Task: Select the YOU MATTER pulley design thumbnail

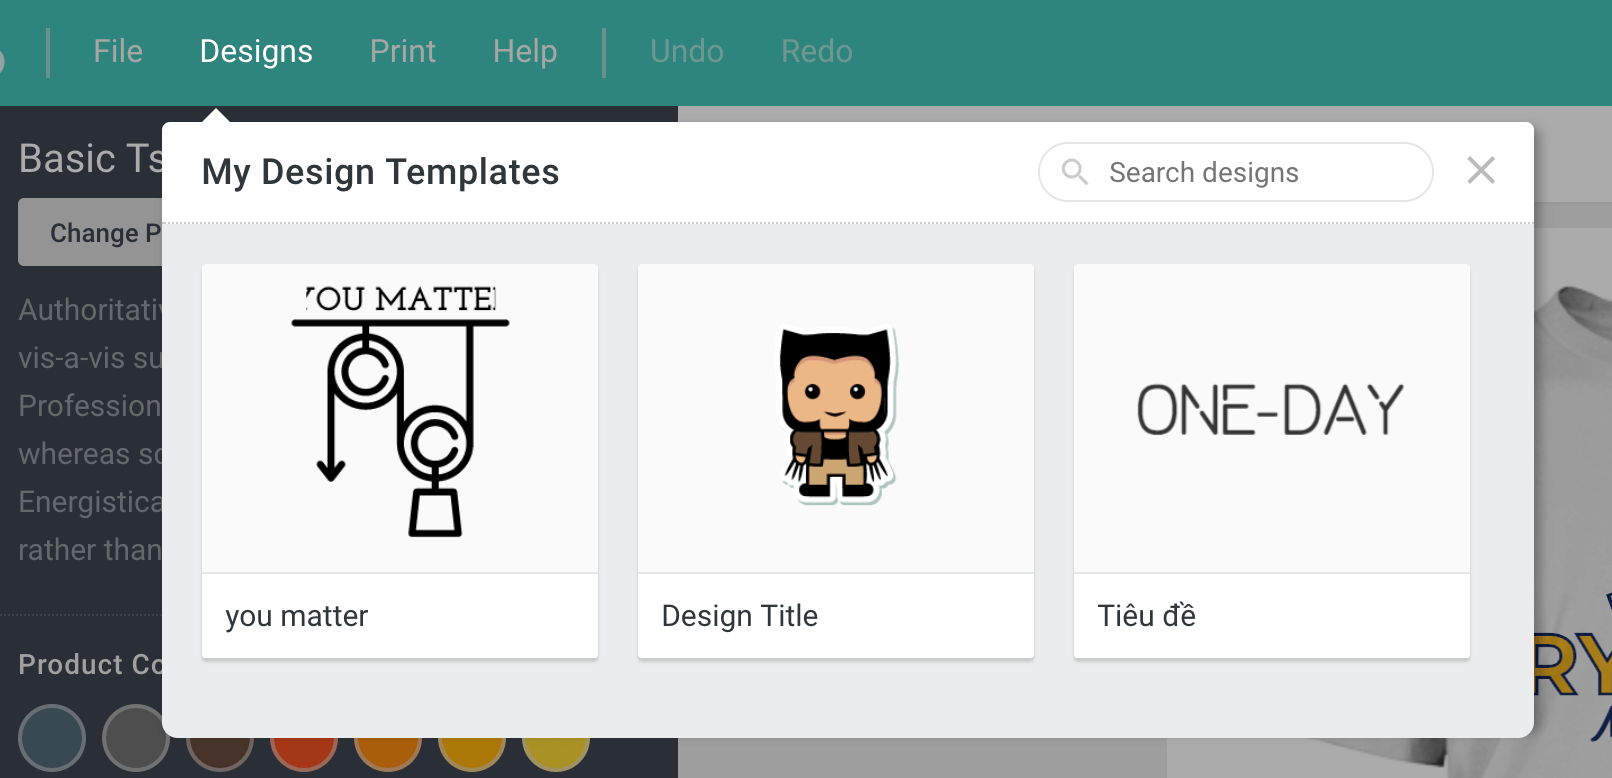Action: click(x=400, y=418)
